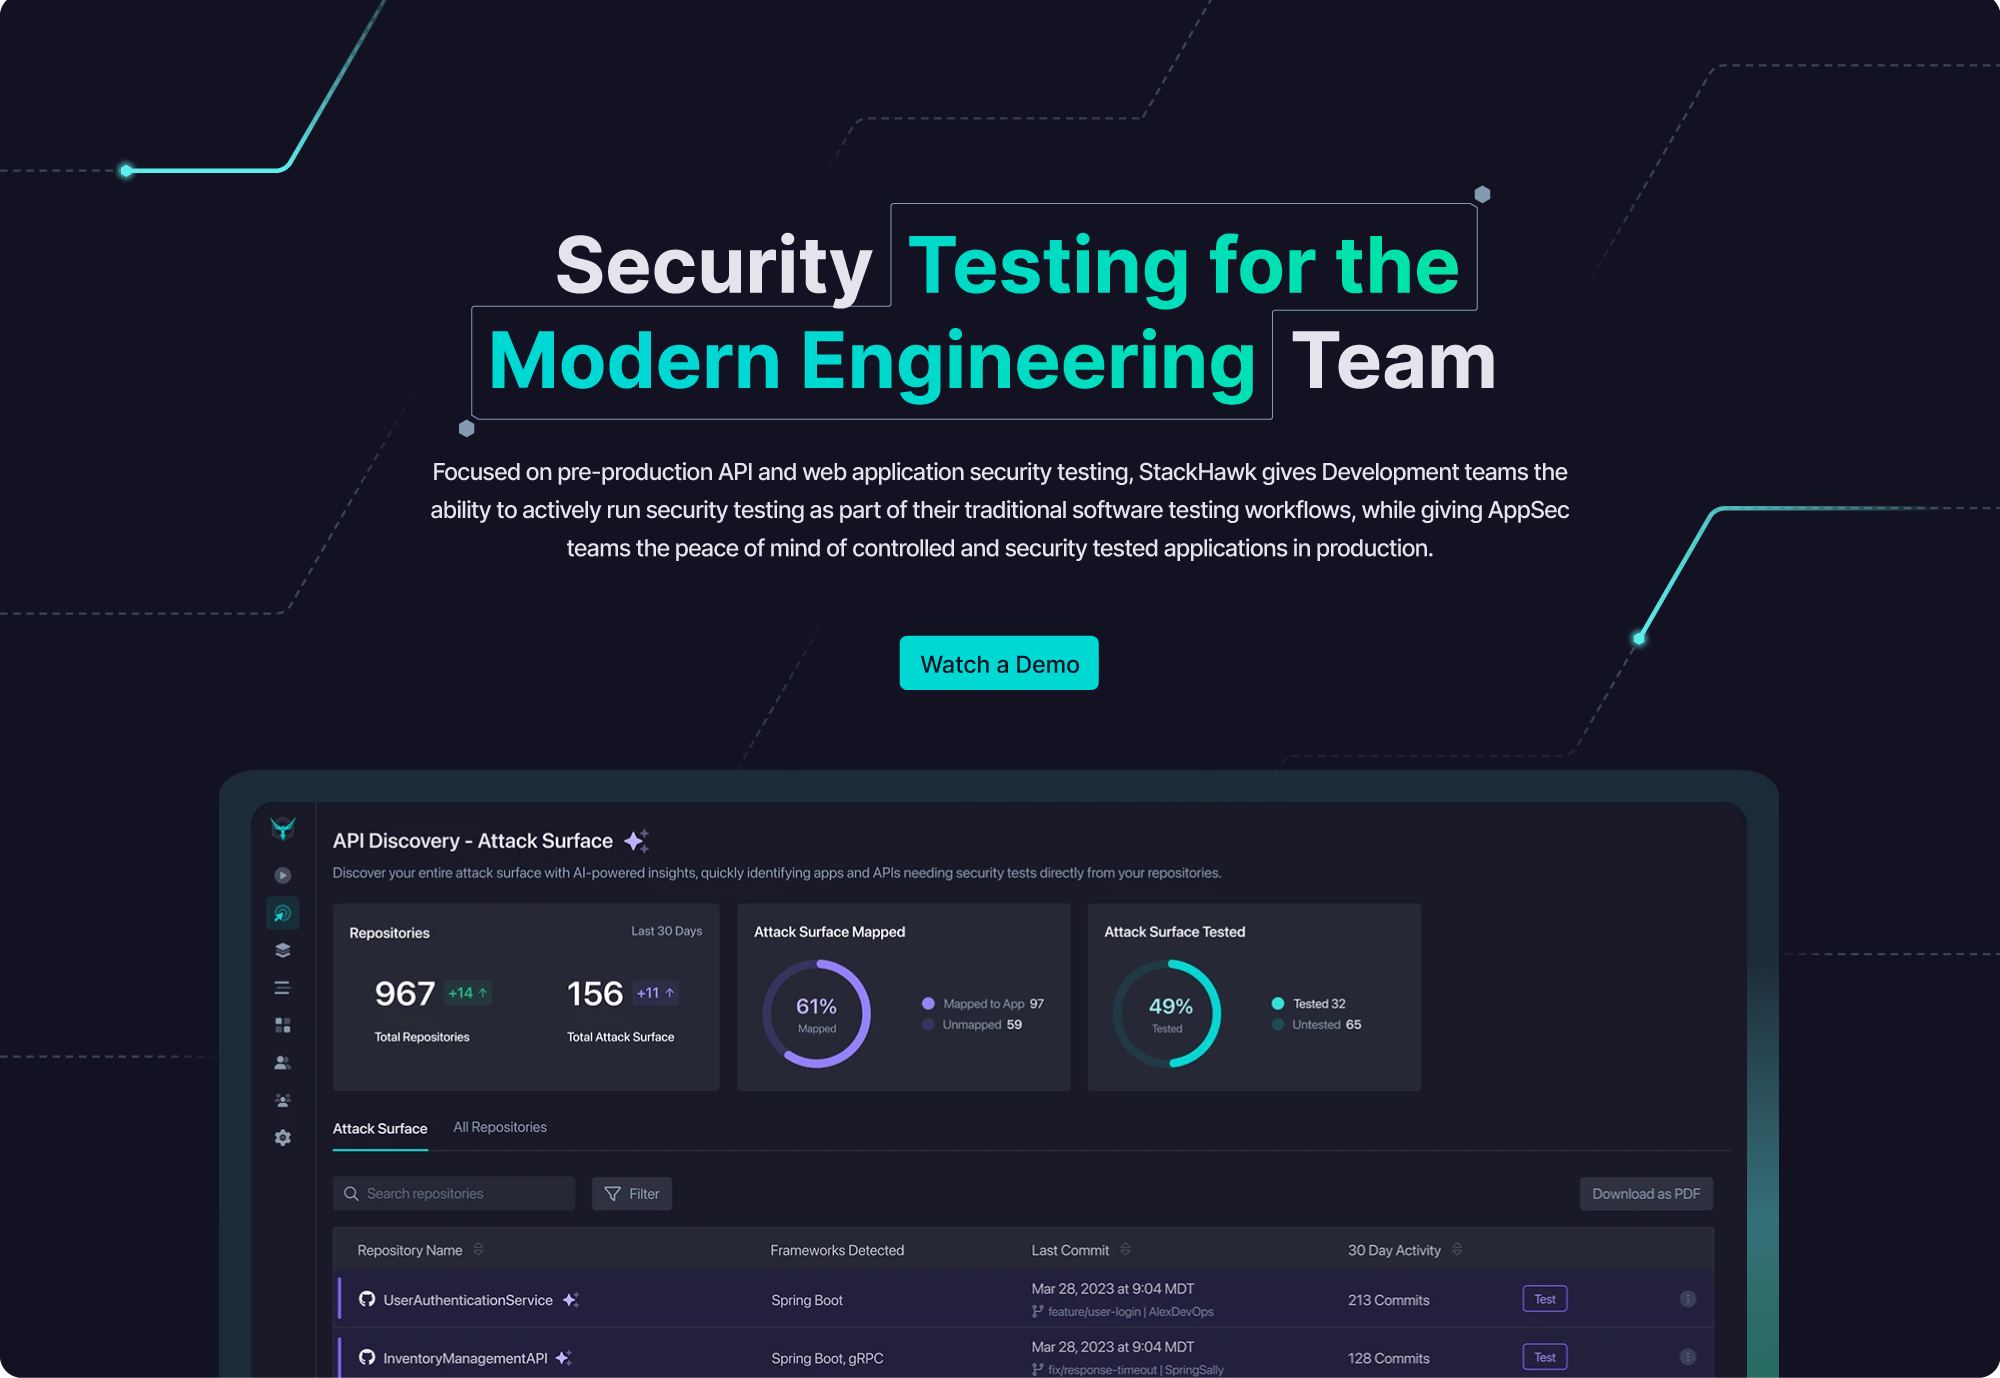The width and height of the screenshot is (2000, 1378).
Task: Click the play icon in sidebar
Action: (283, 875)
